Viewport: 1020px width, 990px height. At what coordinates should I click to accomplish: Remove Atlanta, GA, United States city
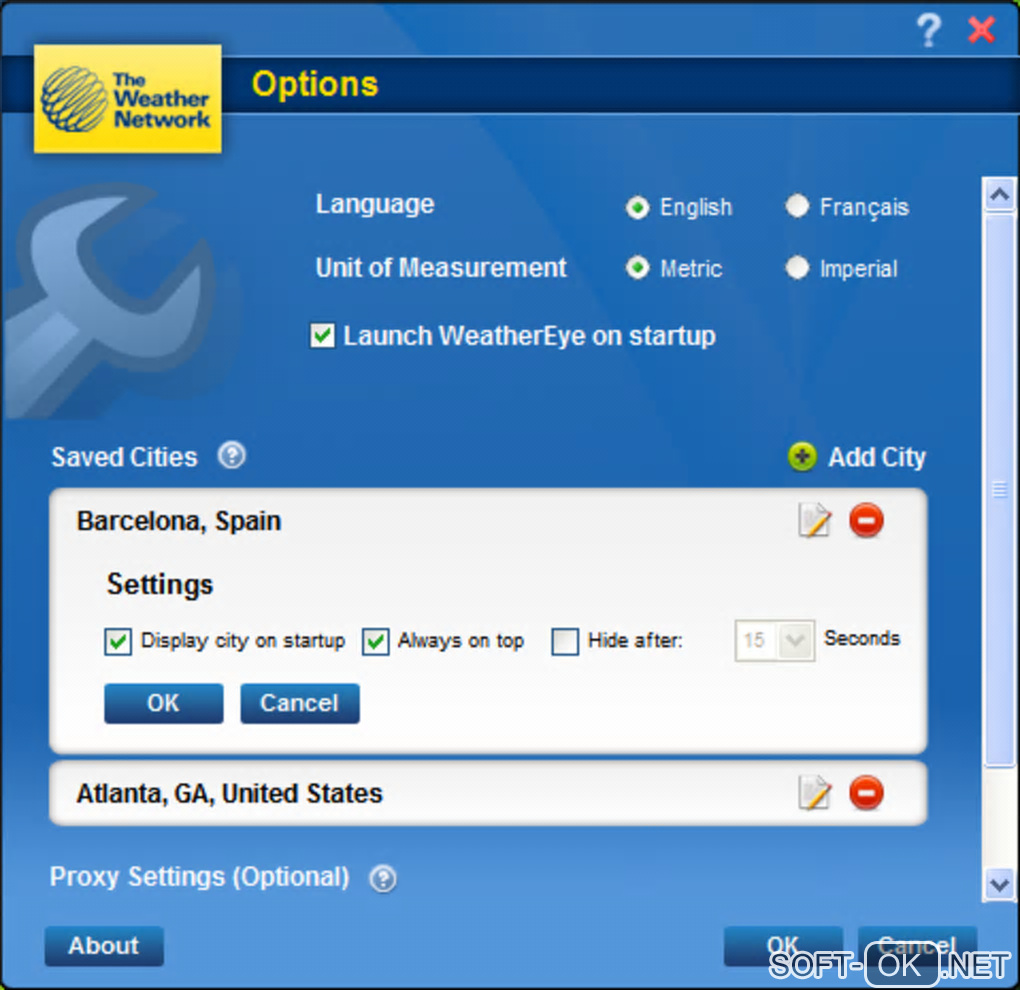866,793
